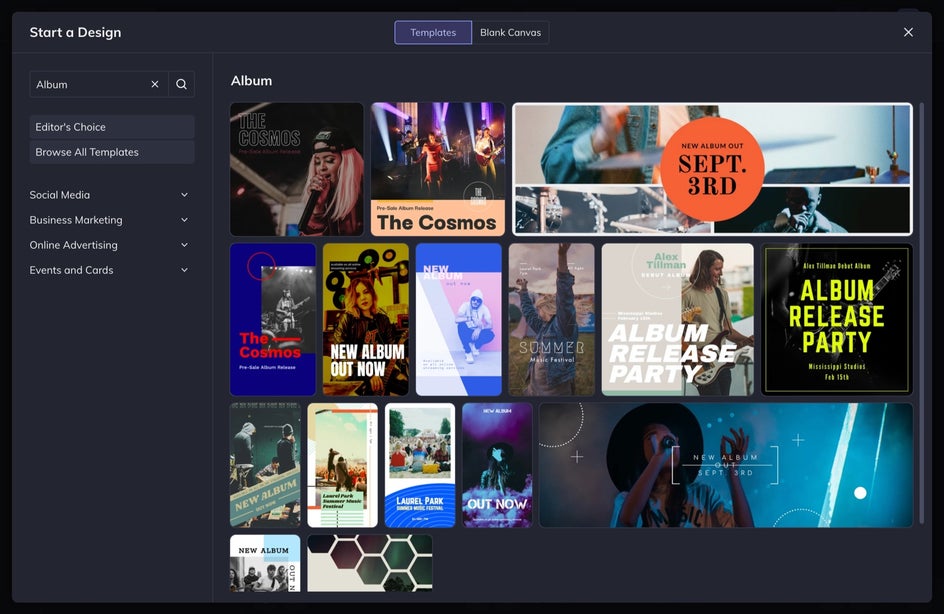This screenshot has height=614, width=944.
Task: Expand the Events and Cards category
Action: coord(110,270)
